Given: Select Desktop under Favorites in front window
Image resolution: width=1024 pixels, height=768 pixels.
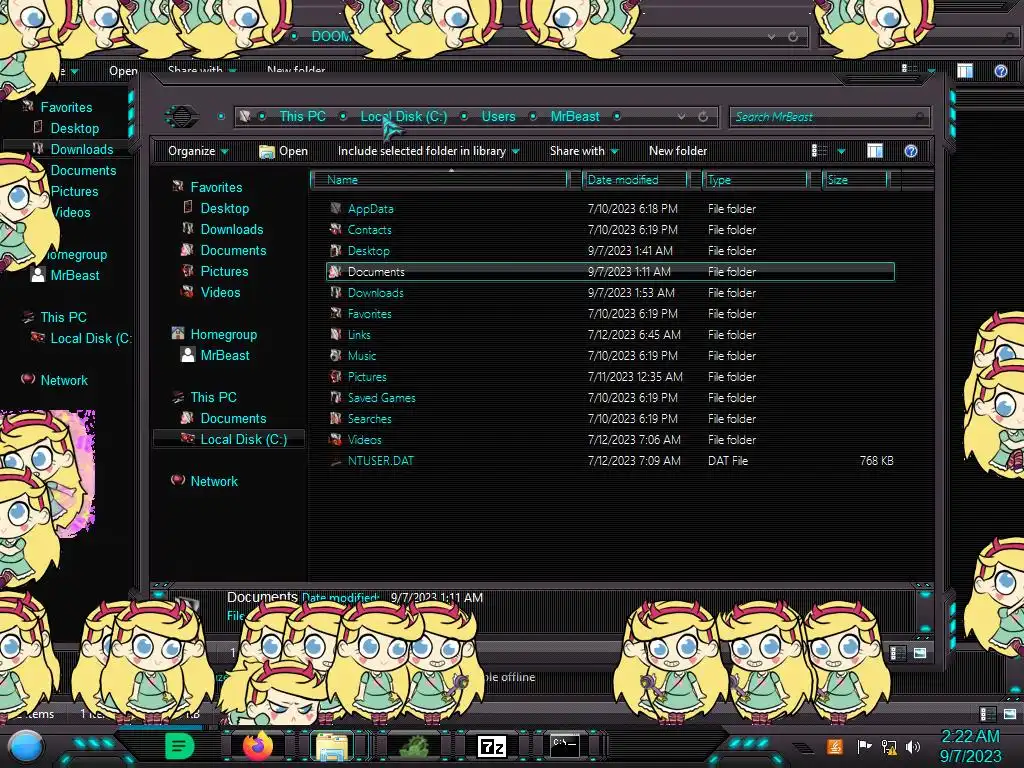Looking at the screenshot, I should pos(225,208).
